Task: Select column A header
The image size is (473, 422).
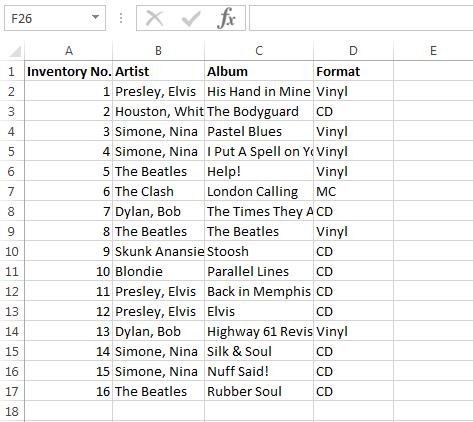Action: [x=69, y=51]
